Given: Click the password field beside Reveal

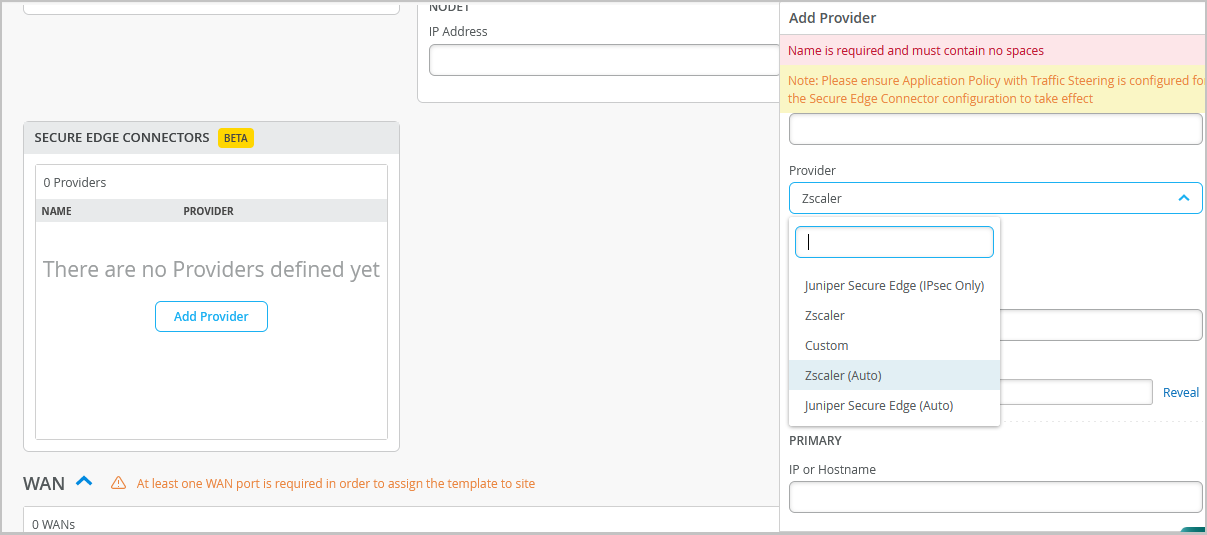Looking at the screenshot, I should tap(1076, 392).
